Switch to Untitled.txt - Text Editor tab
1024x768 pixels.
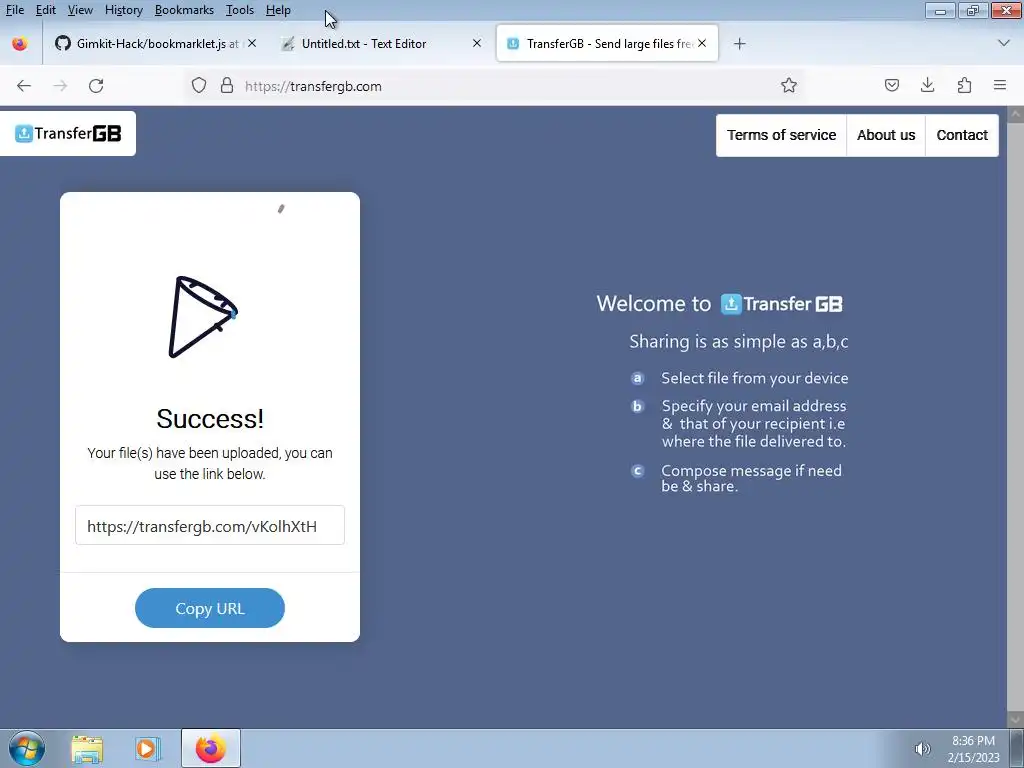381,44
